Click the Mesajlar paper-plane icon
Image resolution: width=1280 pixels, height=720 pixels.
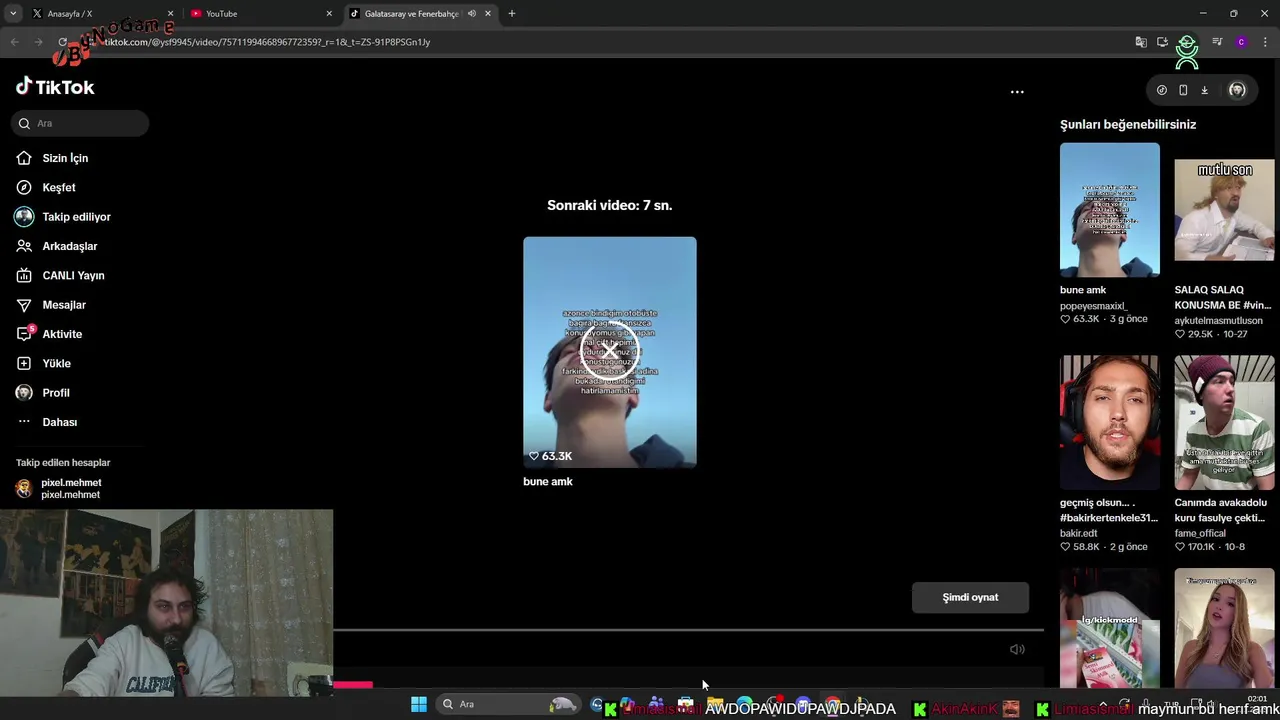tap(24, 305)
